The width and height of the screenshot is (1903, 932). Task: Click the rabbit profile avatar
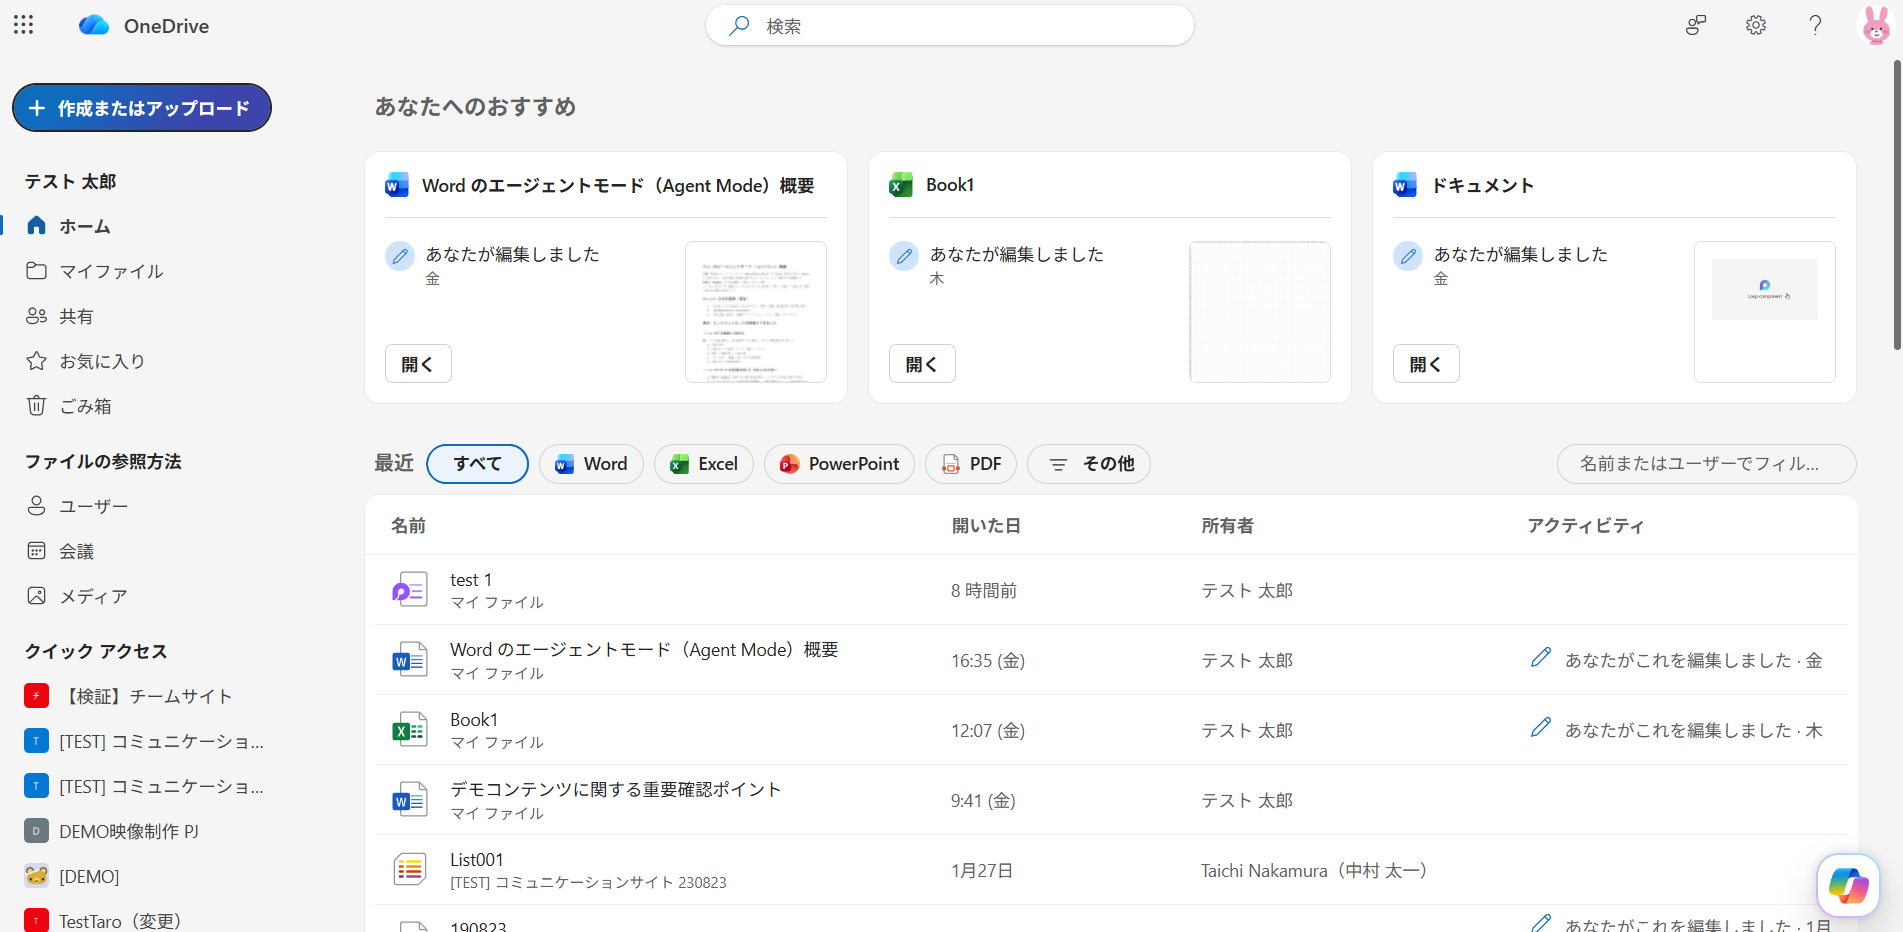pos(1875,25)
